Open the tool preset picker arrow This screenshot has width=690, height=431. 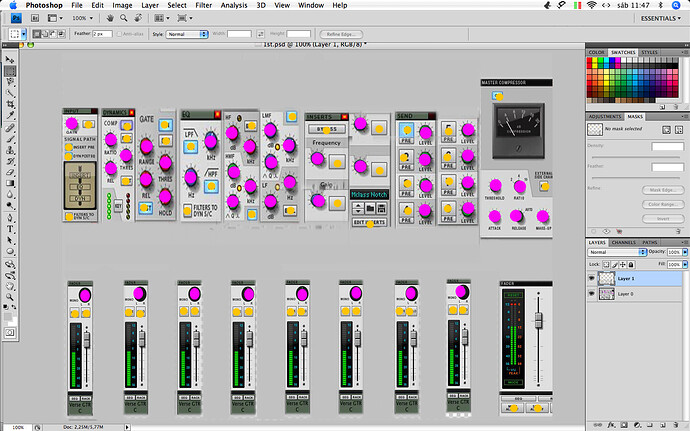click(x=23, y=34)
